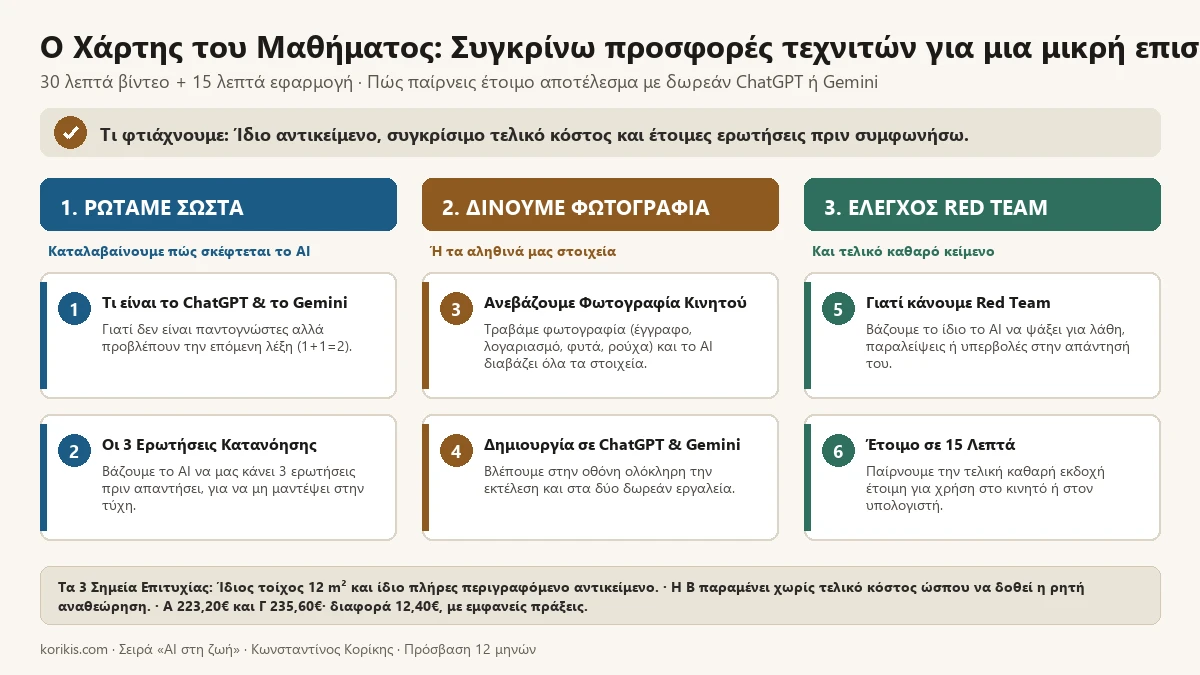Image resolution: width=1200 pixels, height=675 pixels.
Task: Click the subtitle beginning "30 λεπτά βίντεο"
Action: (459, 82)
